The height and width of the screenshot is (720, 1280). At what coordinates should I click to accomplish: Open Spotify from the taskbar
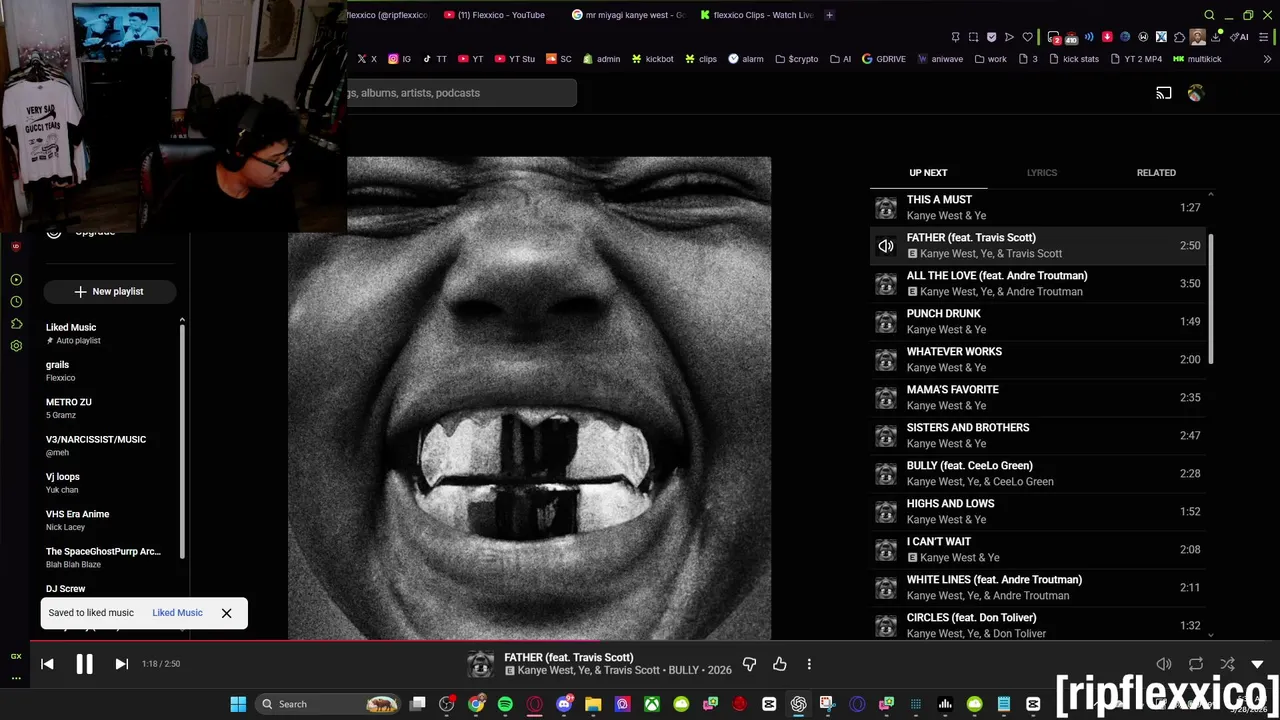pos(505,704)
